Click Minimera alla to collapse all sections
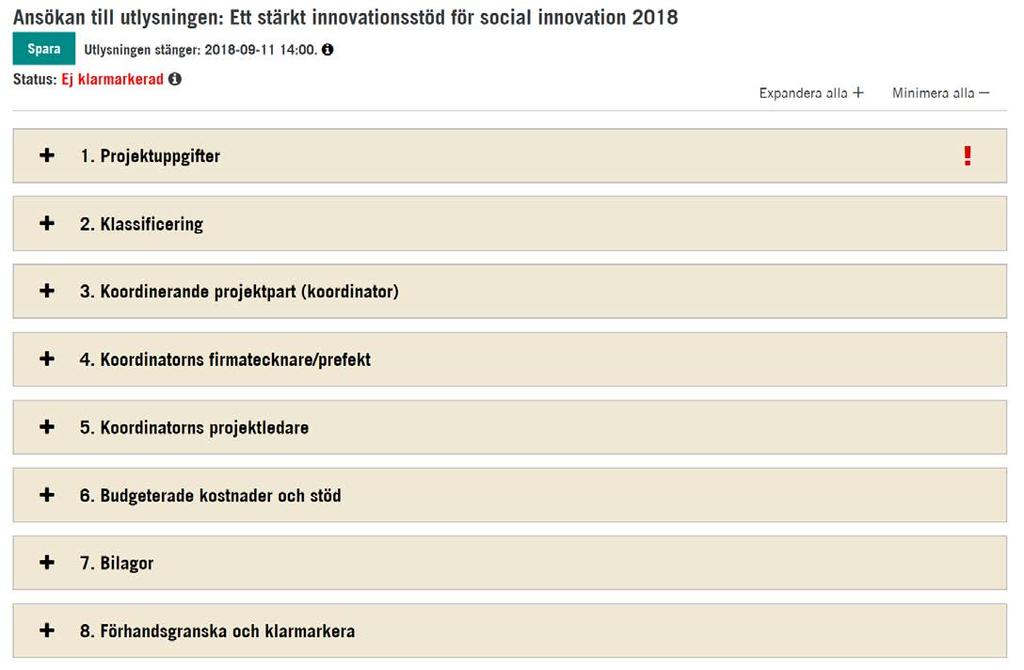Screen dimensions: 1024x670 tap(940, 93)
